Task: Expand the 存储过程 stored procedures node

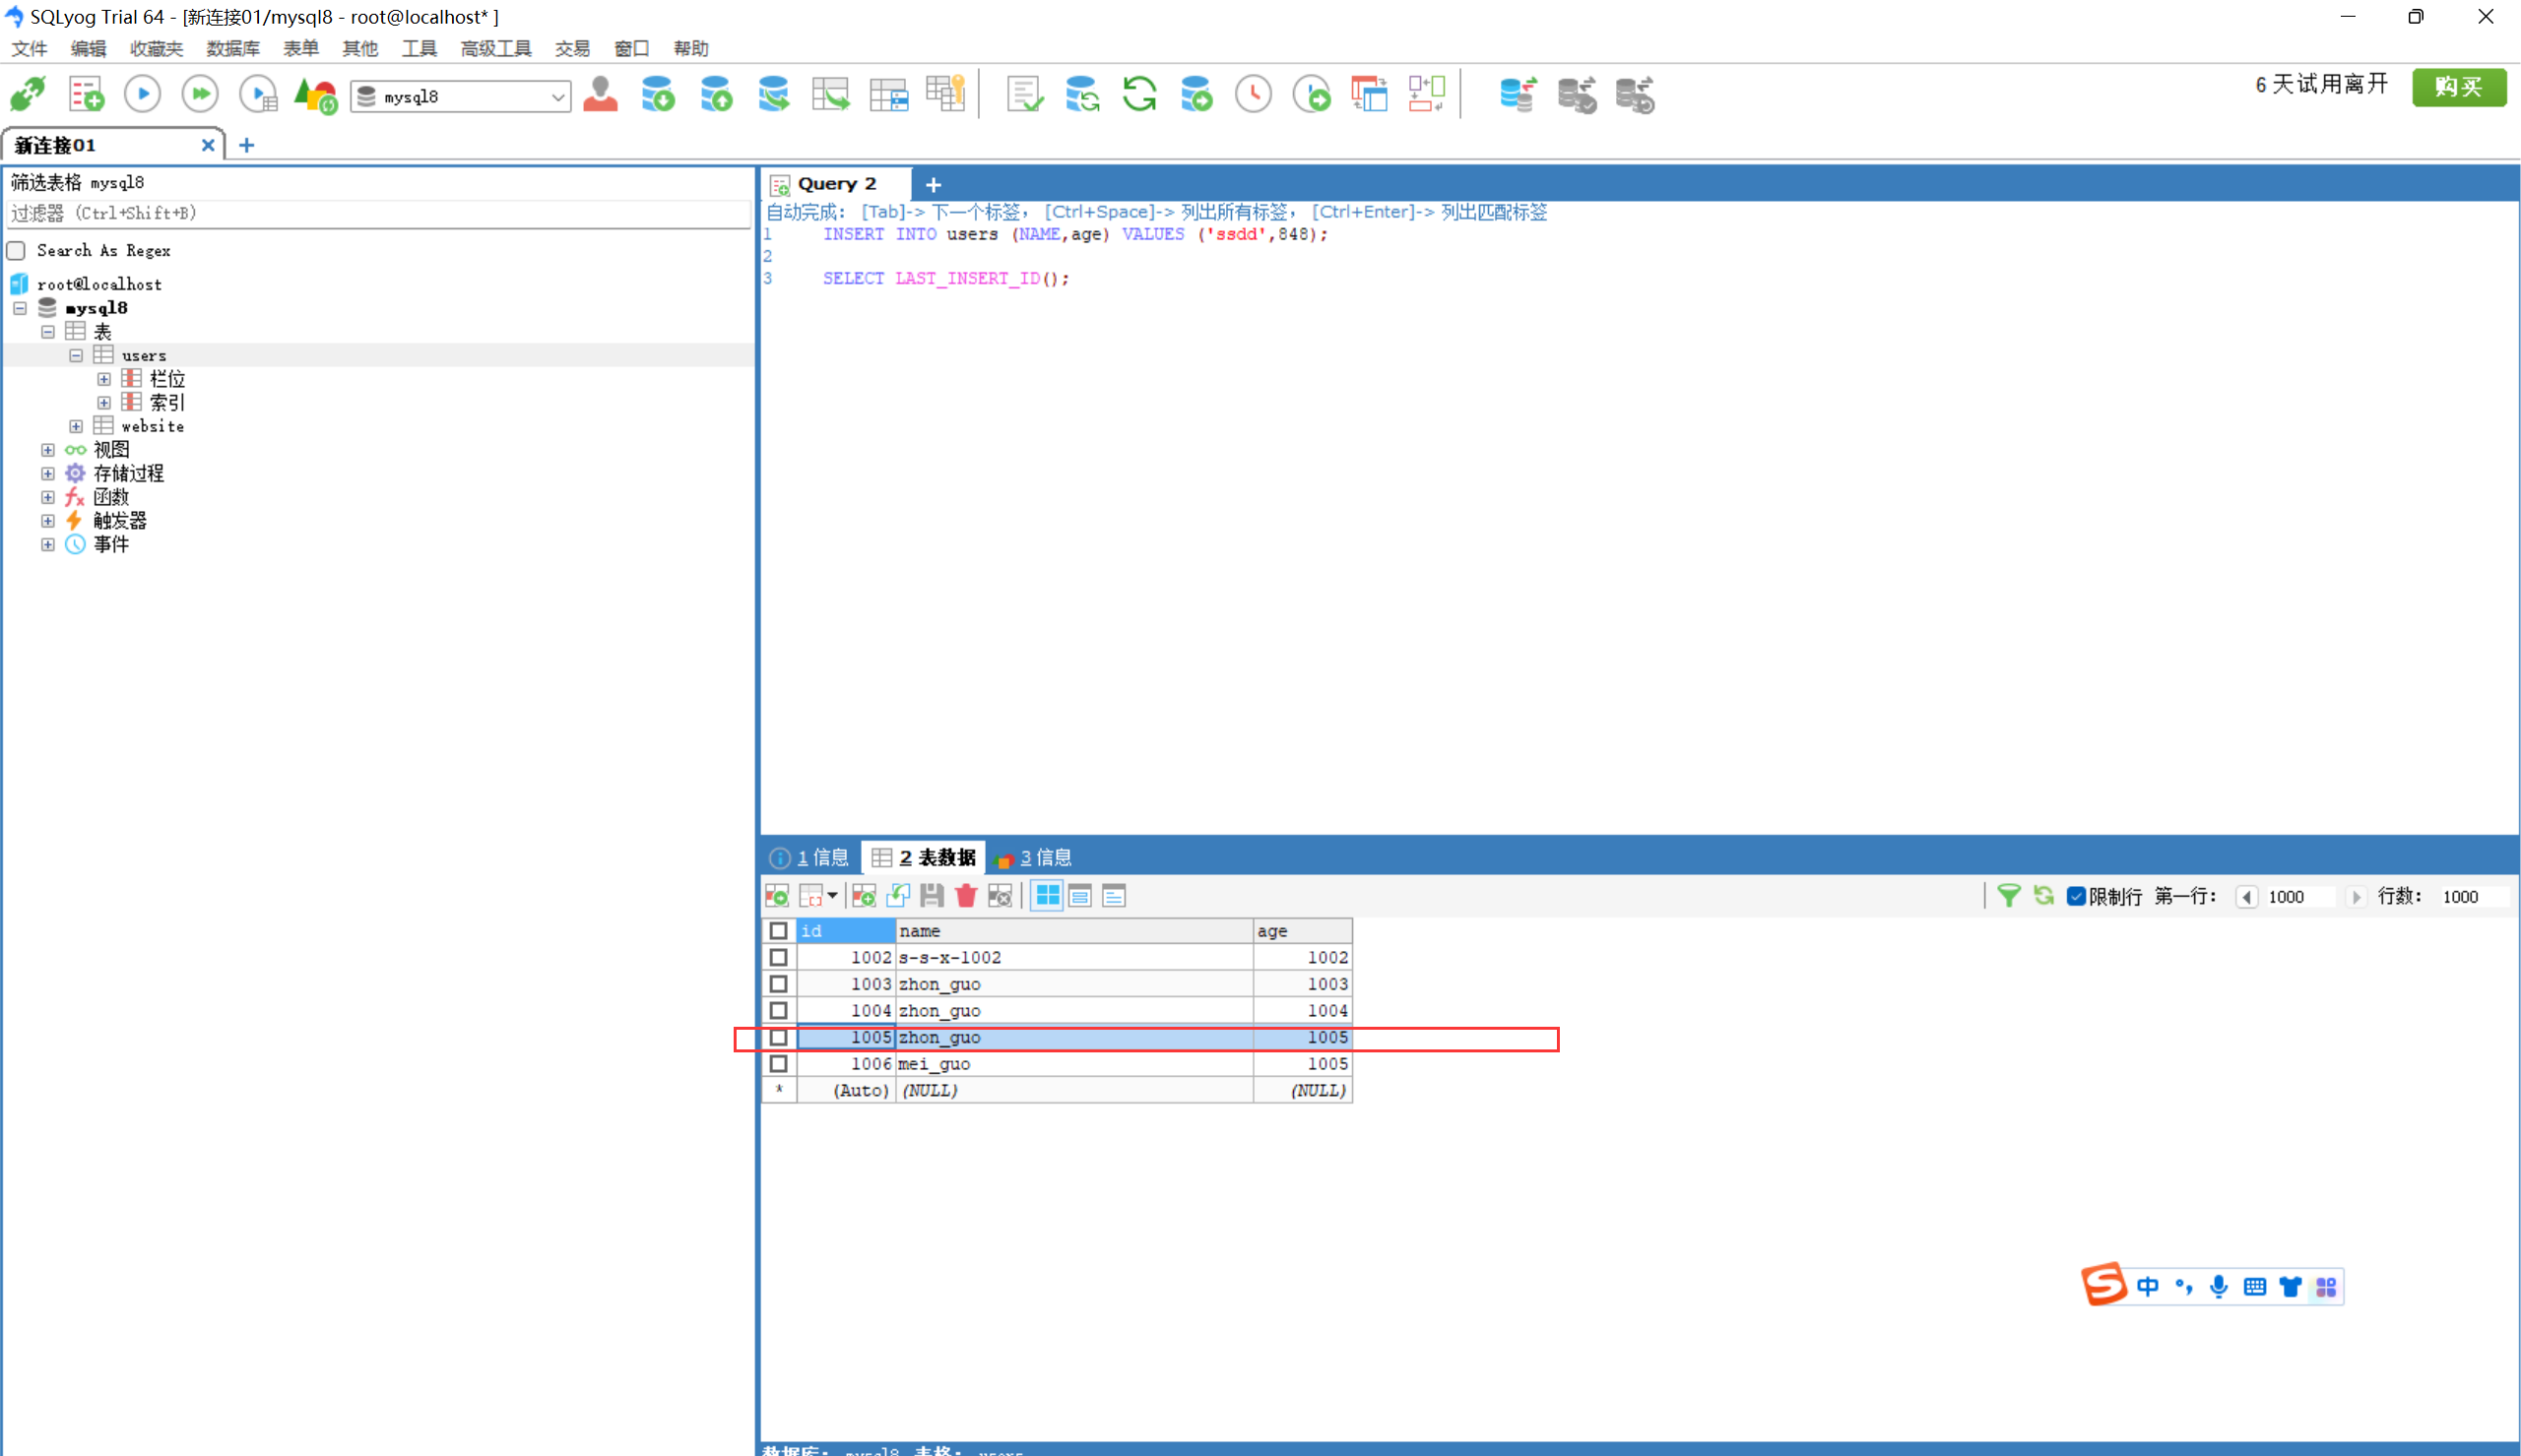Action: click(48, 474)
